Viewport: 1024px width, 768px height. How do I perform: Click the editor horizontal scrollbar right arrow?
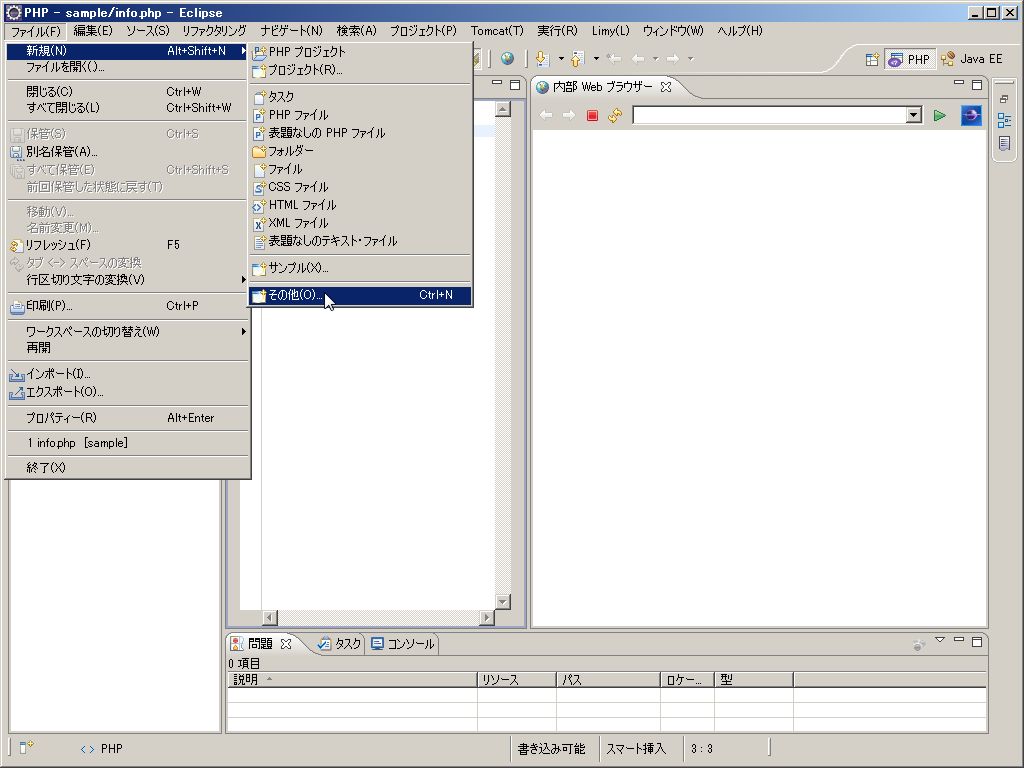pyautogui.click(x=487, y=617)
